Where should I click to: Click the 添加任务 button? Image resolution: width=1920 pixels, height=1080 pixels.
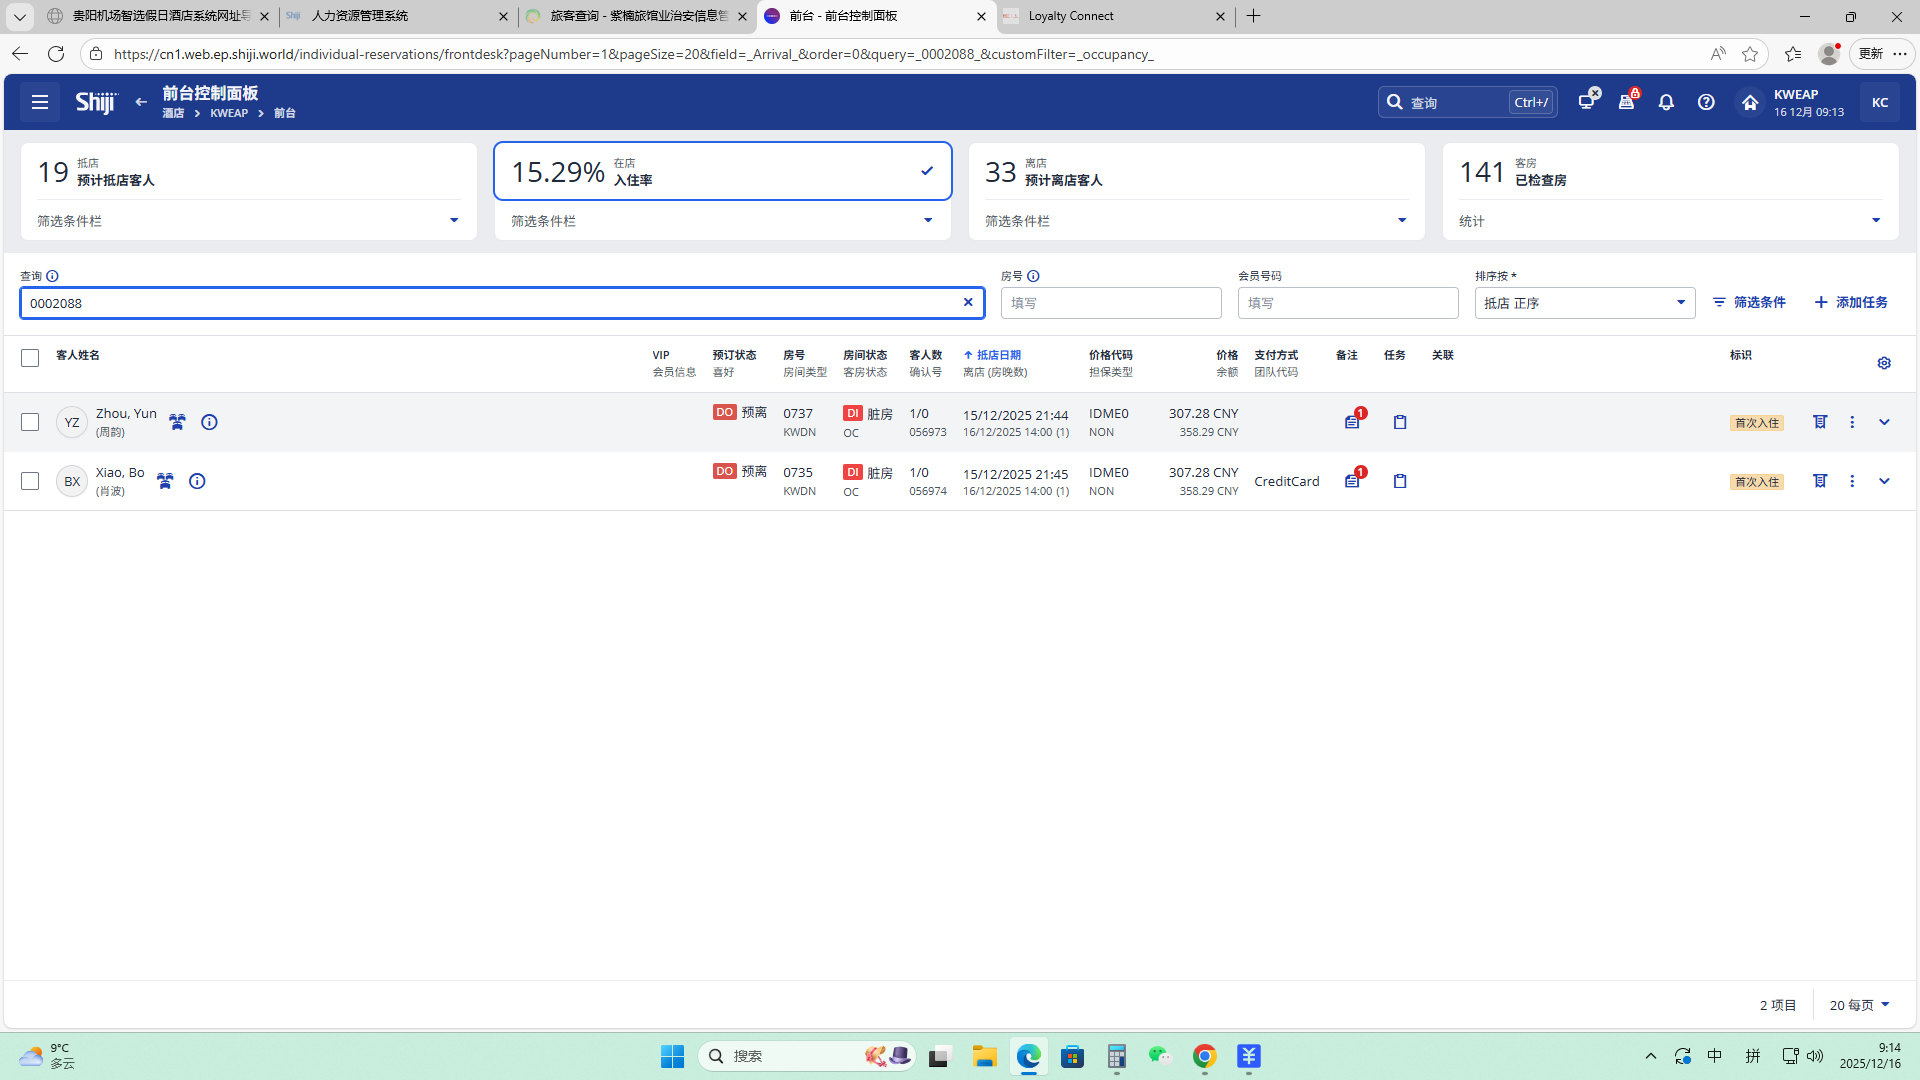pos(1851,302)
